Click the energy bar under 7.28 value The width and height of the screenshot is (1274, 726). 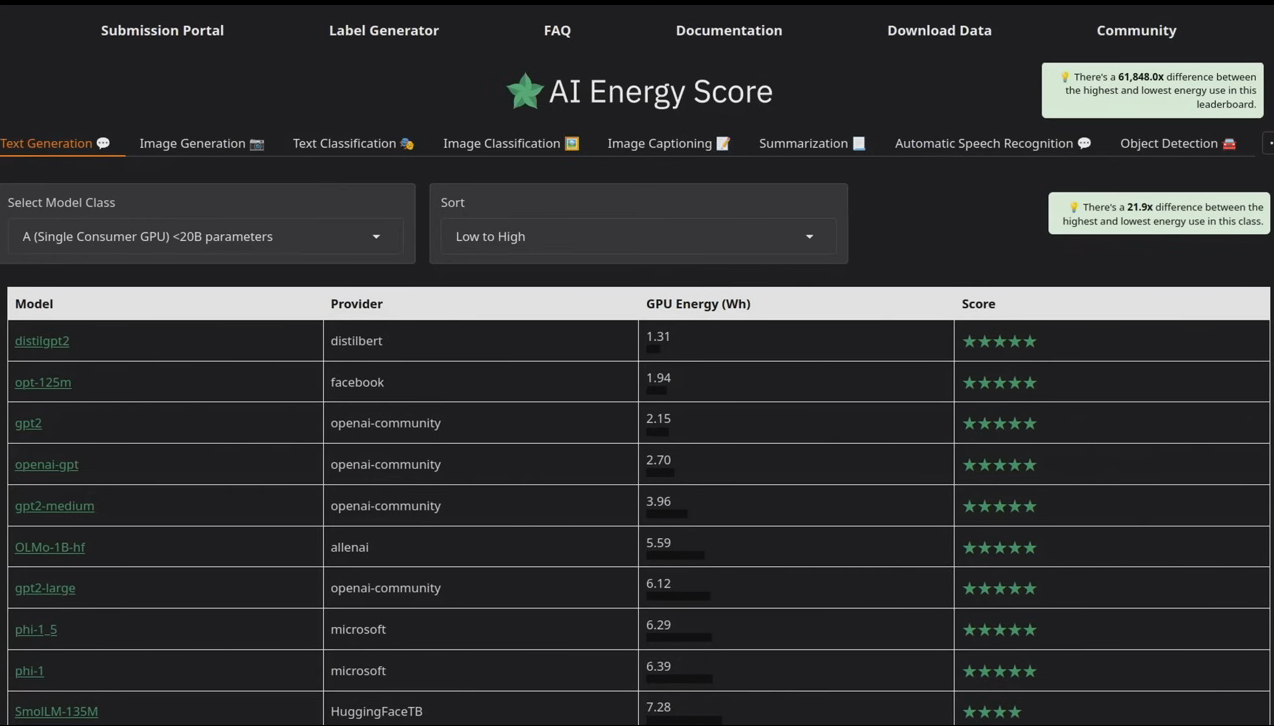click(684, 720)
